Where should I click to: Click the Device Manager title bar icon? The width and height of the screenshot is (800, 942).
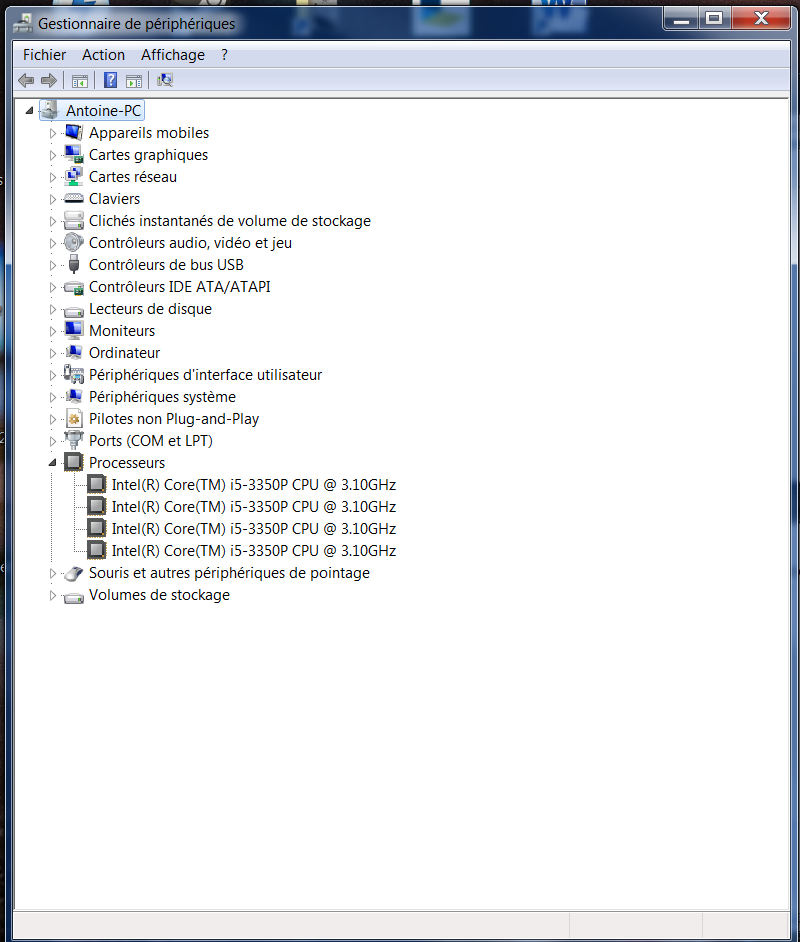[x=23, y=23]
